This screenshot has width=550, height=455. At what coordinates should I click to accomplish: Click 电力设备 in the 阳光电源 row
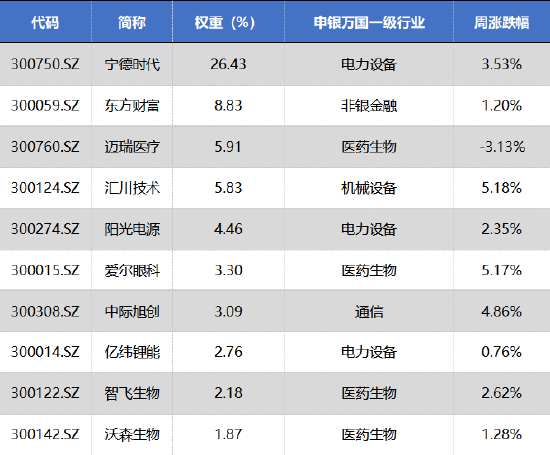point(369,229)
